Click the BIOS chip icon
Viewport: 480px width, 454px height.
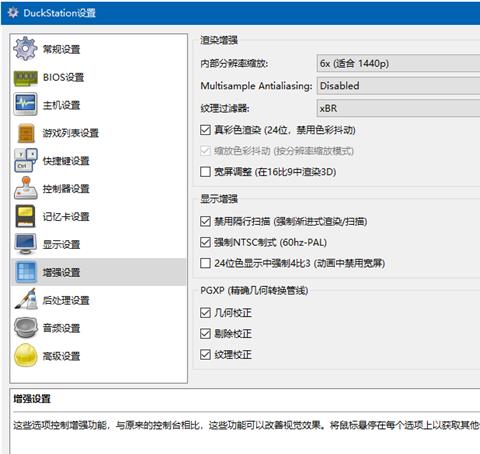(x=25, y=78)
